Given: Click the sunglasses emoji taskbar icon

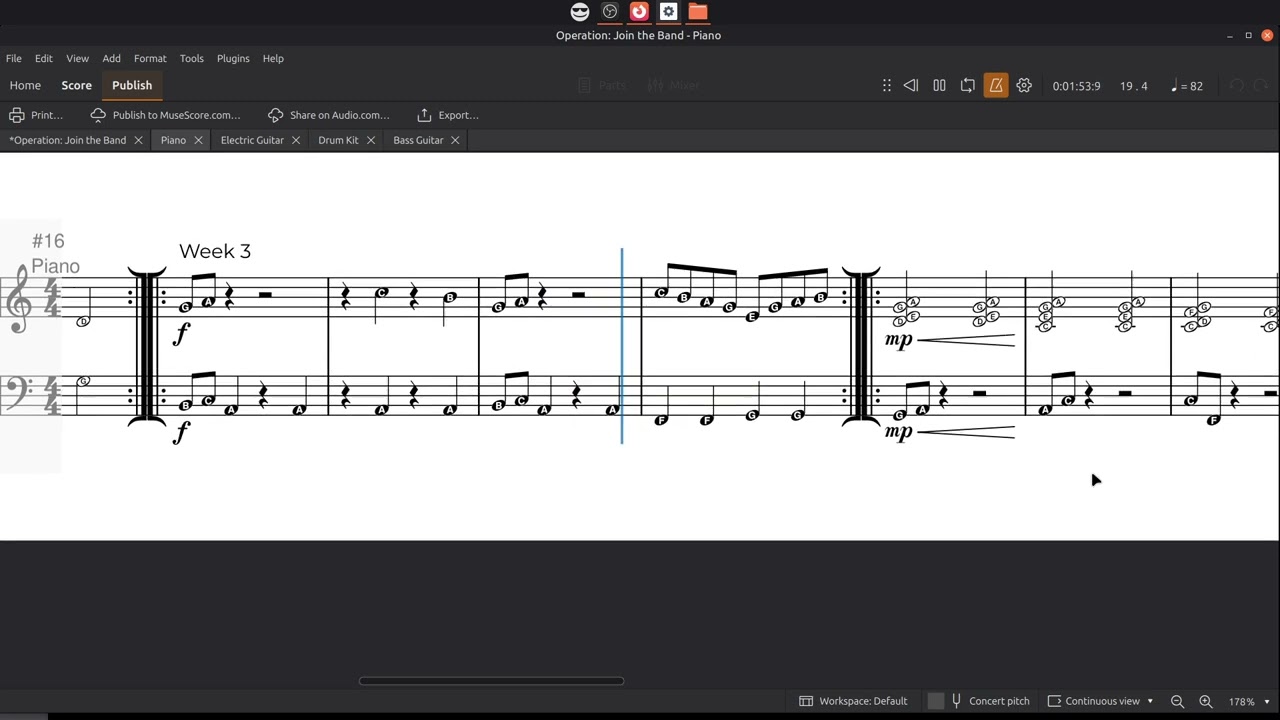Looking at the screenshot, I should (x=580, y=12).
